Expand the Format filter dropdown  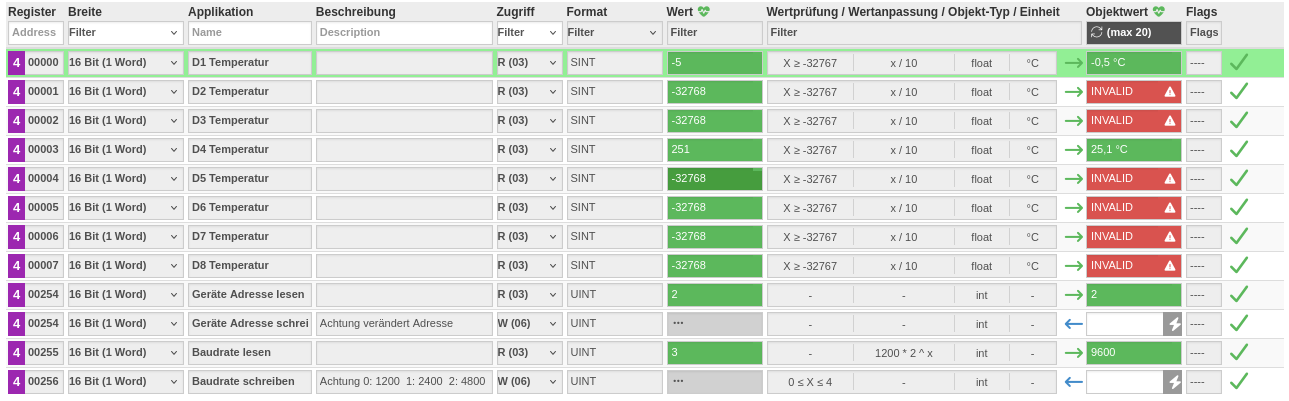614,32
